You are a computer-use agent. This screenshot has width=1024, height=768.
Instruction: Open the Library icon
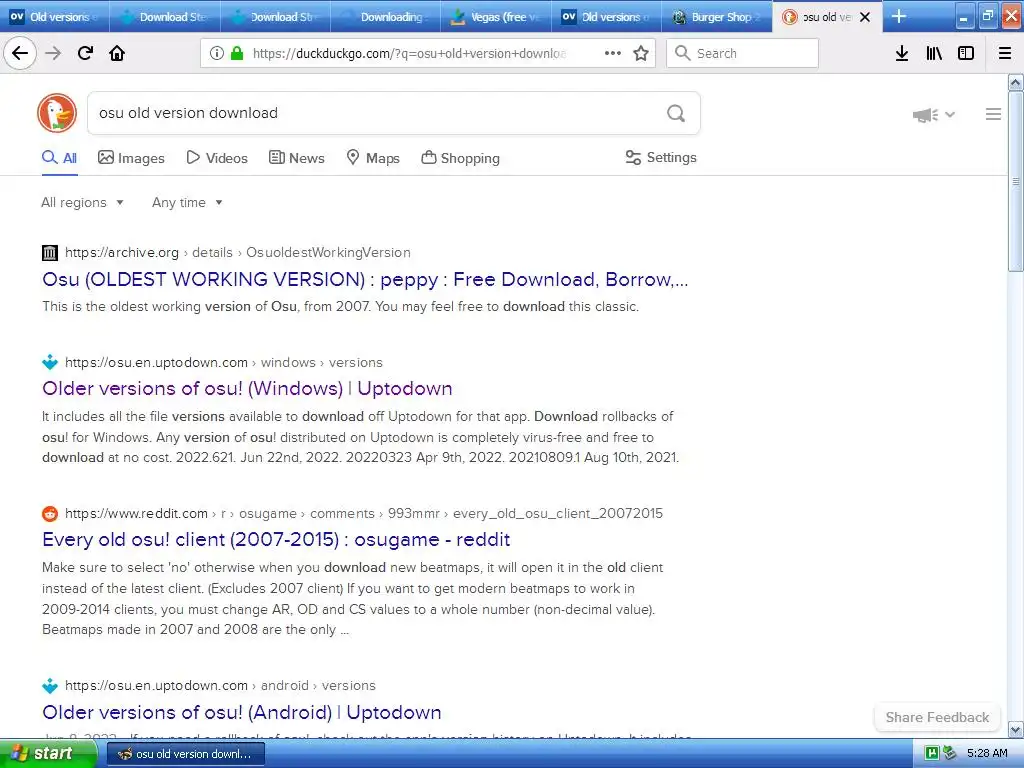pyautogui.click(x=934, y=53)
